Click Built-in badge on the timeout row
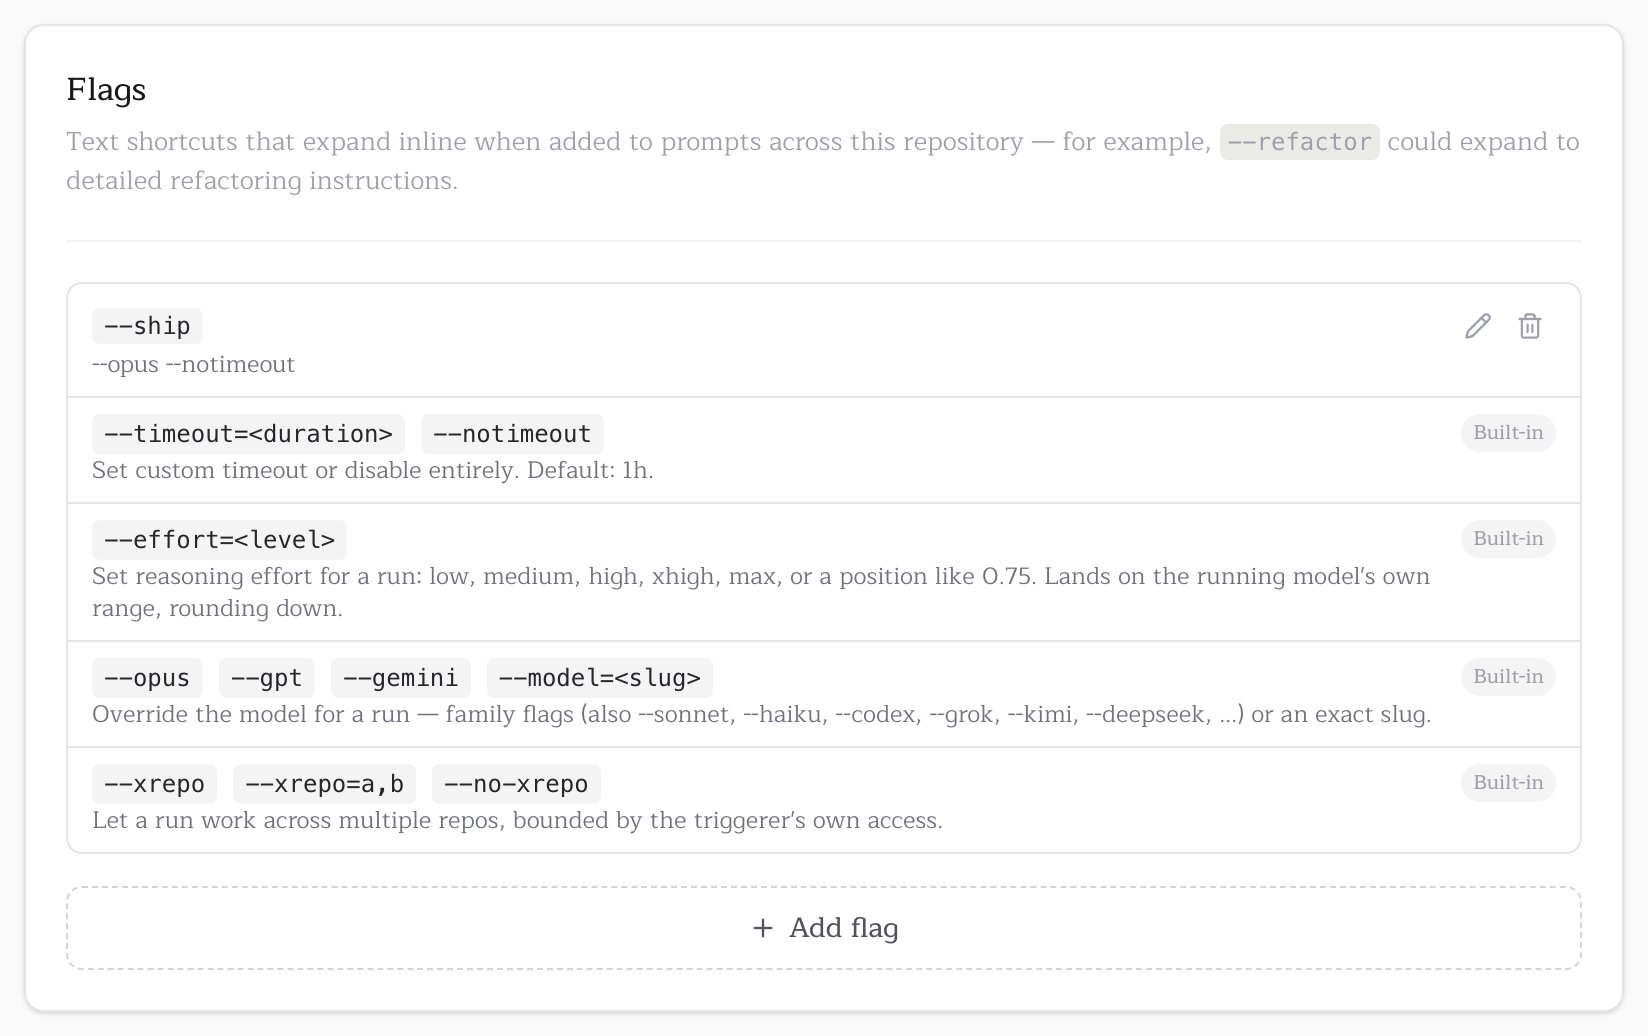This screenshot has width=1648, height=1036. coord(1508,433)
